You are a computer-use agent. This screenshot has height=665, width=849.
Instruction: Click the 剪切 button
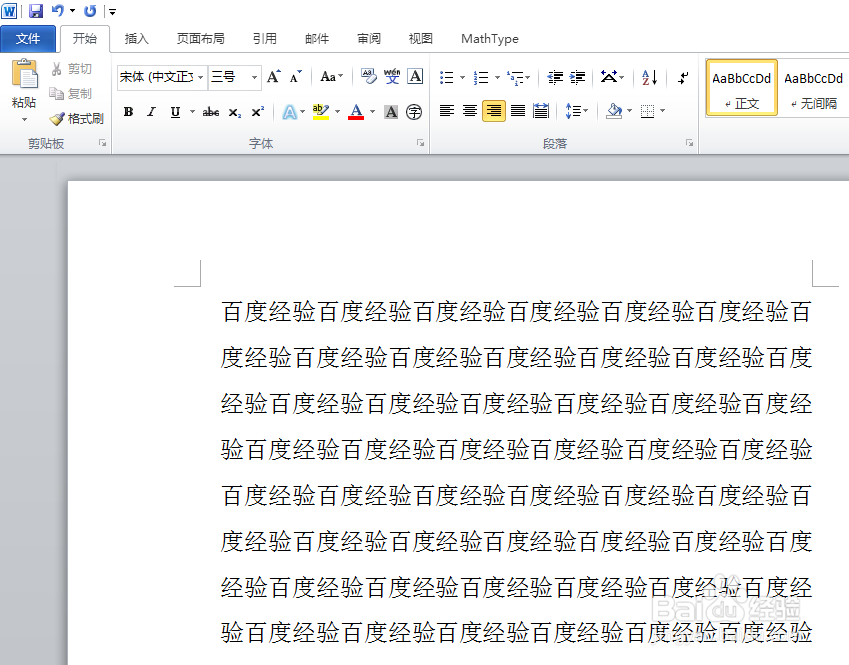click(x=72, y=69)
